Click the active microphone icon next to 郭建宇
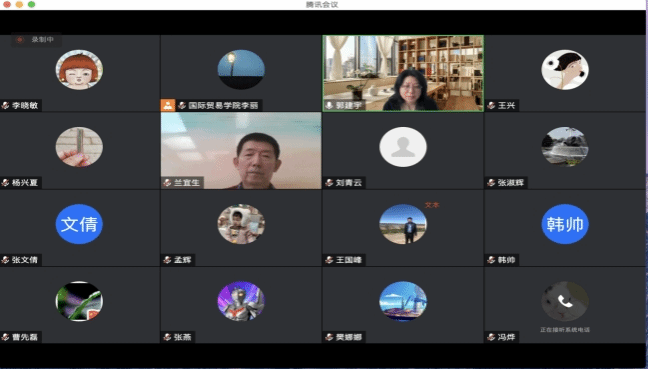 tap(329, 105)
